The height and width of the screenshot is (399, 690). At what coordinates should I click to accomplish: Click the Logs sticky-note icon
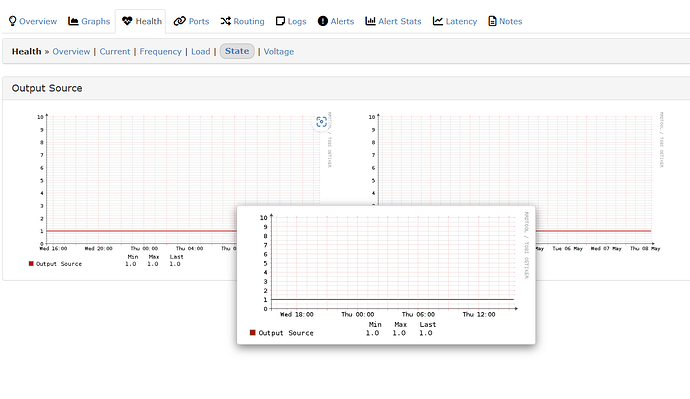coord(280,21)
